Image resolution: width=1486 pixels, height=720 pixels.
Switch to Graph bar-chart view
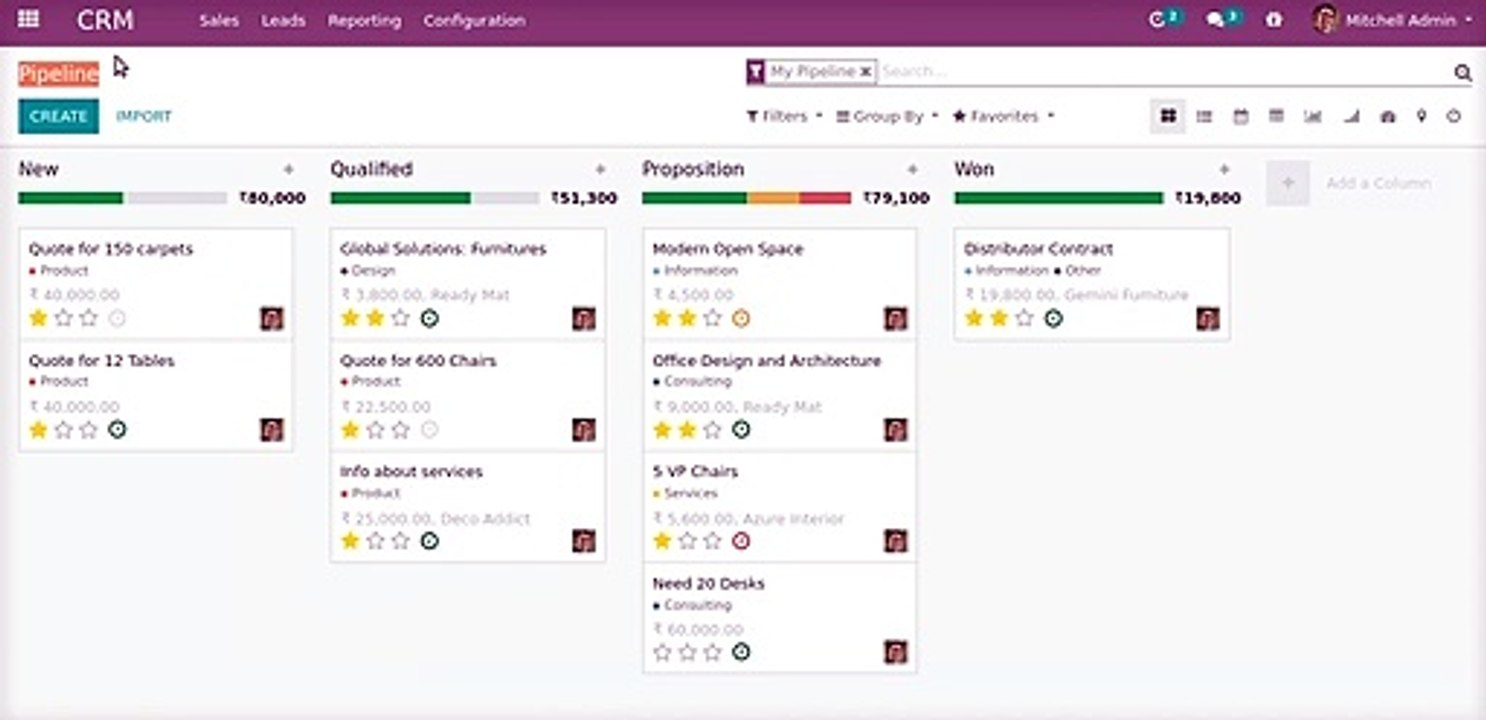[x=1312, y=116]
